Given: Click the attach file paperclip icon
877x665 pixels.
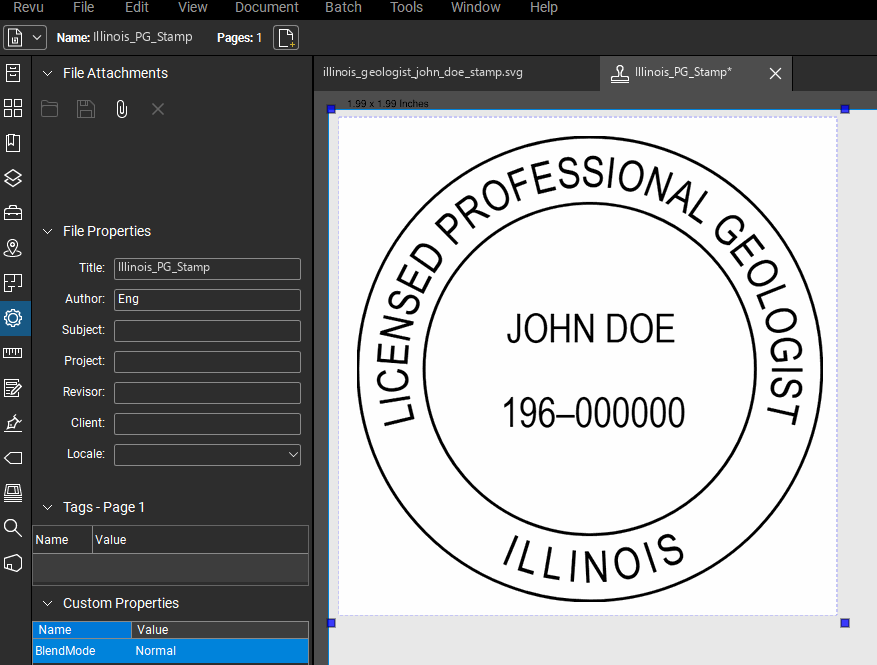Looking at the screenshot, I should pos(121,109).
